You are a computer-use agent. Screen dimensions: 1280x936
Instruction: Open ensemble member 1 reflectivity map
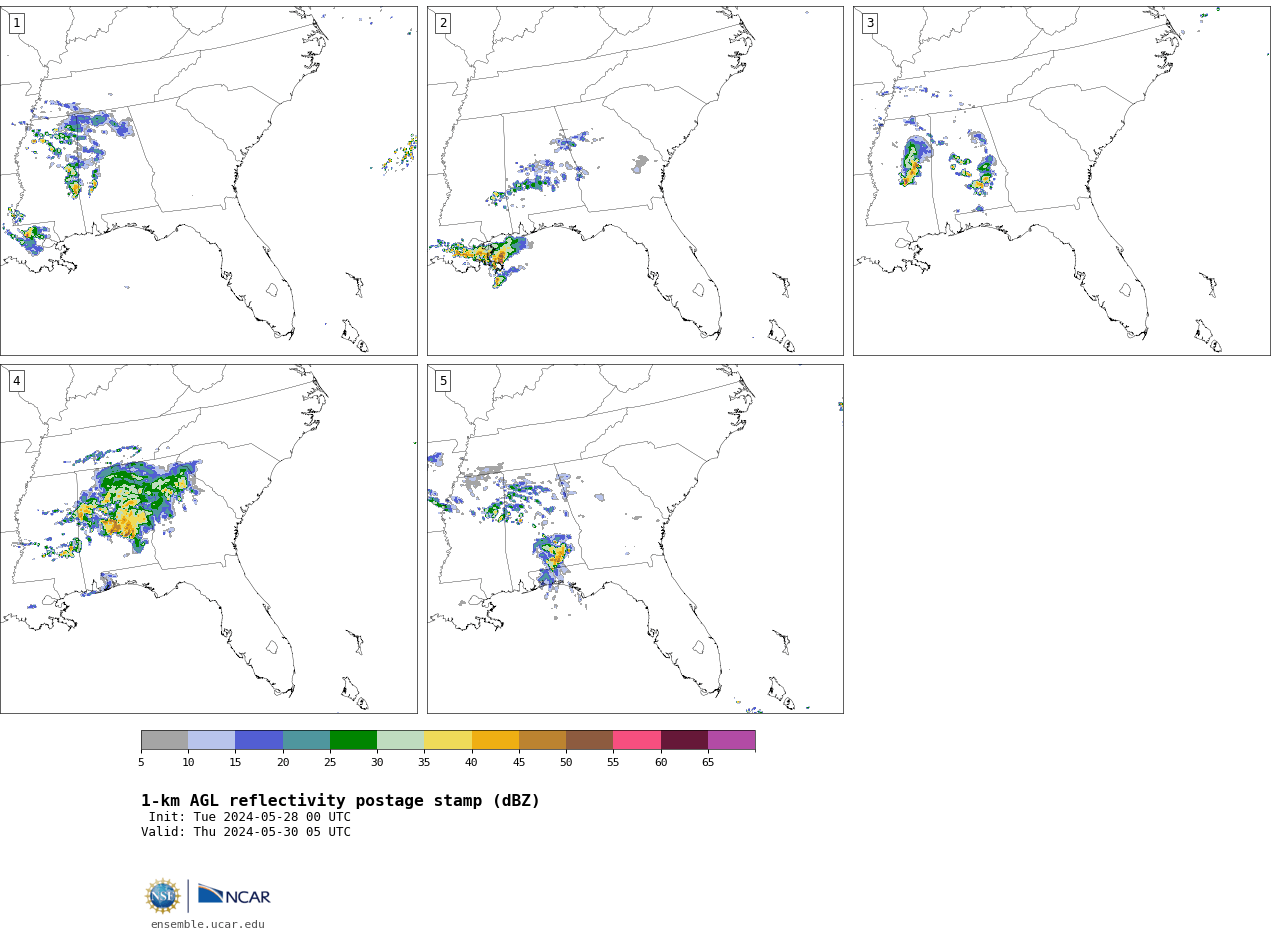[208, 181]
